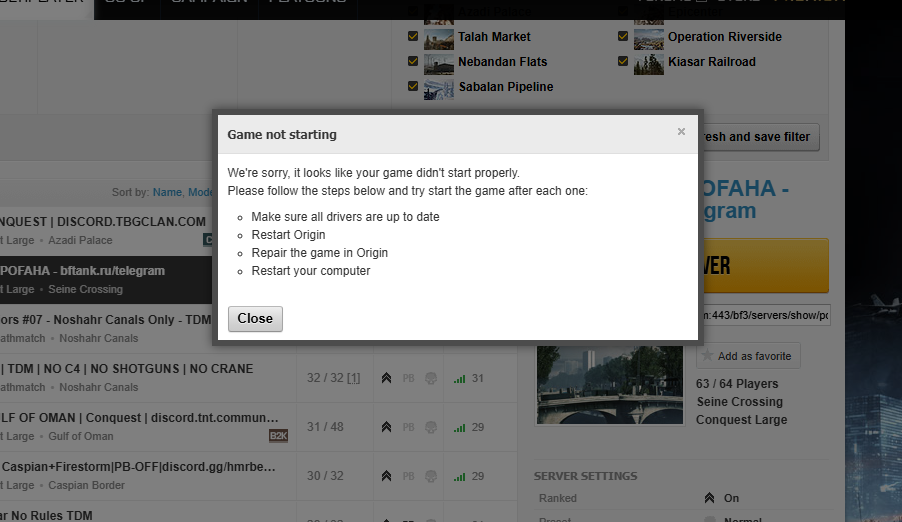902x522 pixels.
Task: Sort server list by Name
Action: [x=167, y=192]
